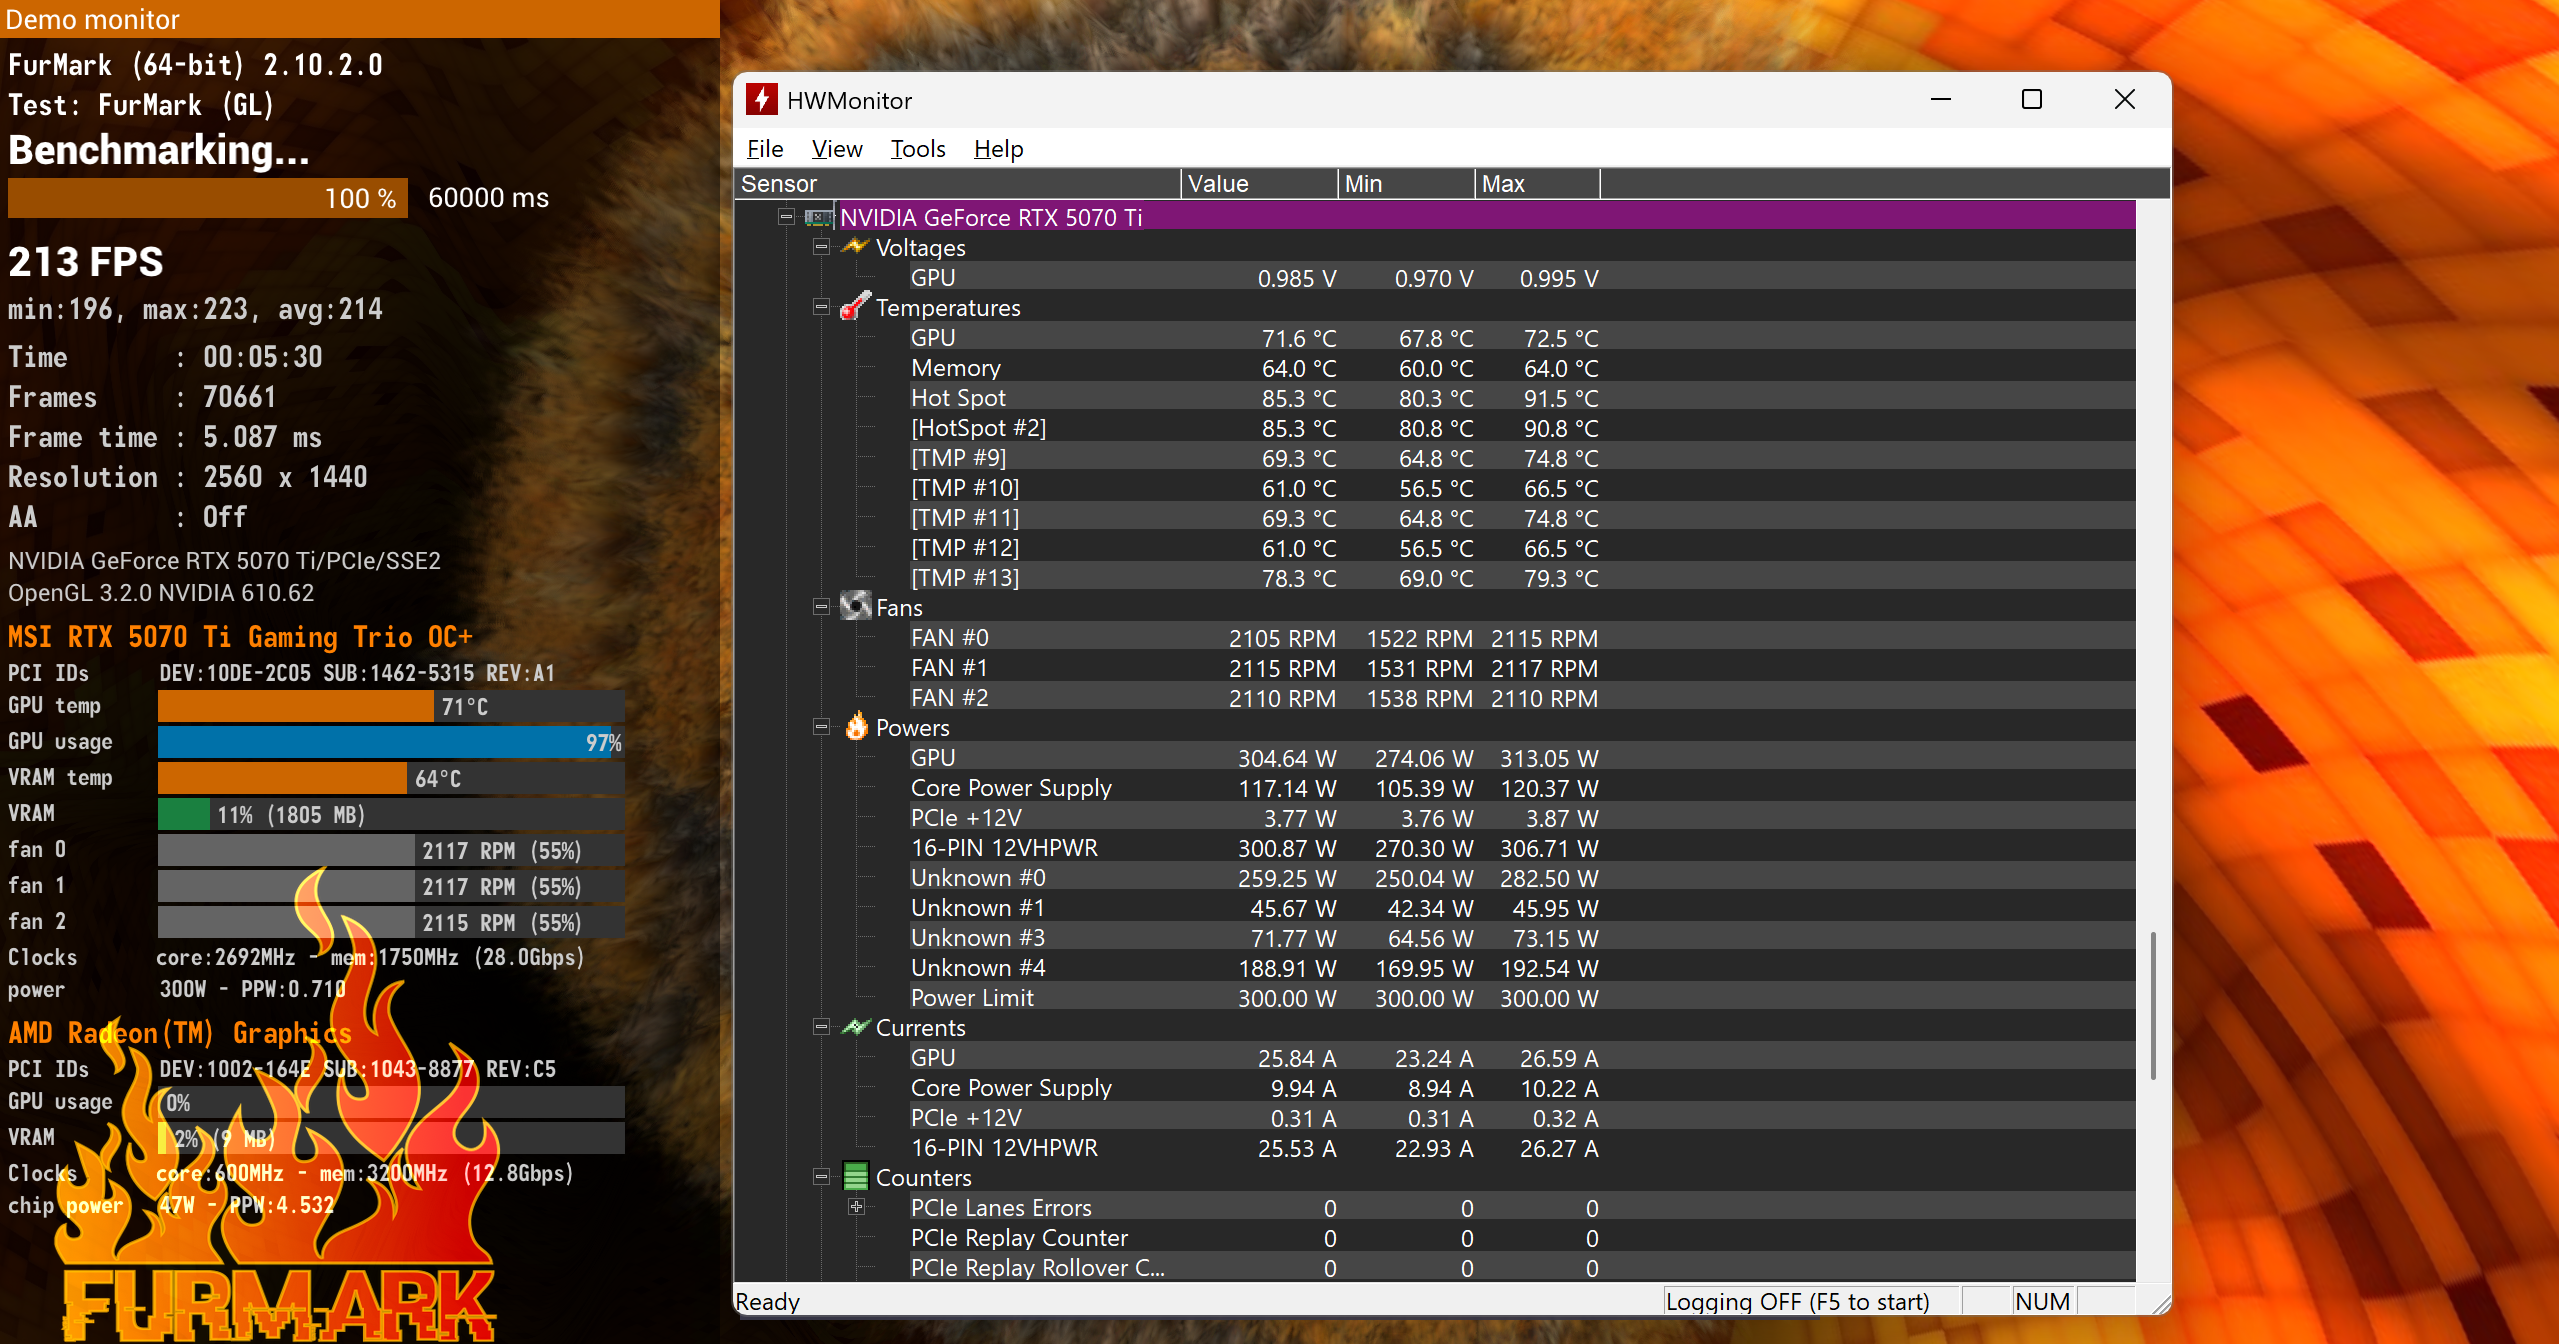
Task: Click the green Counters icon
Action: [855, 1176]
